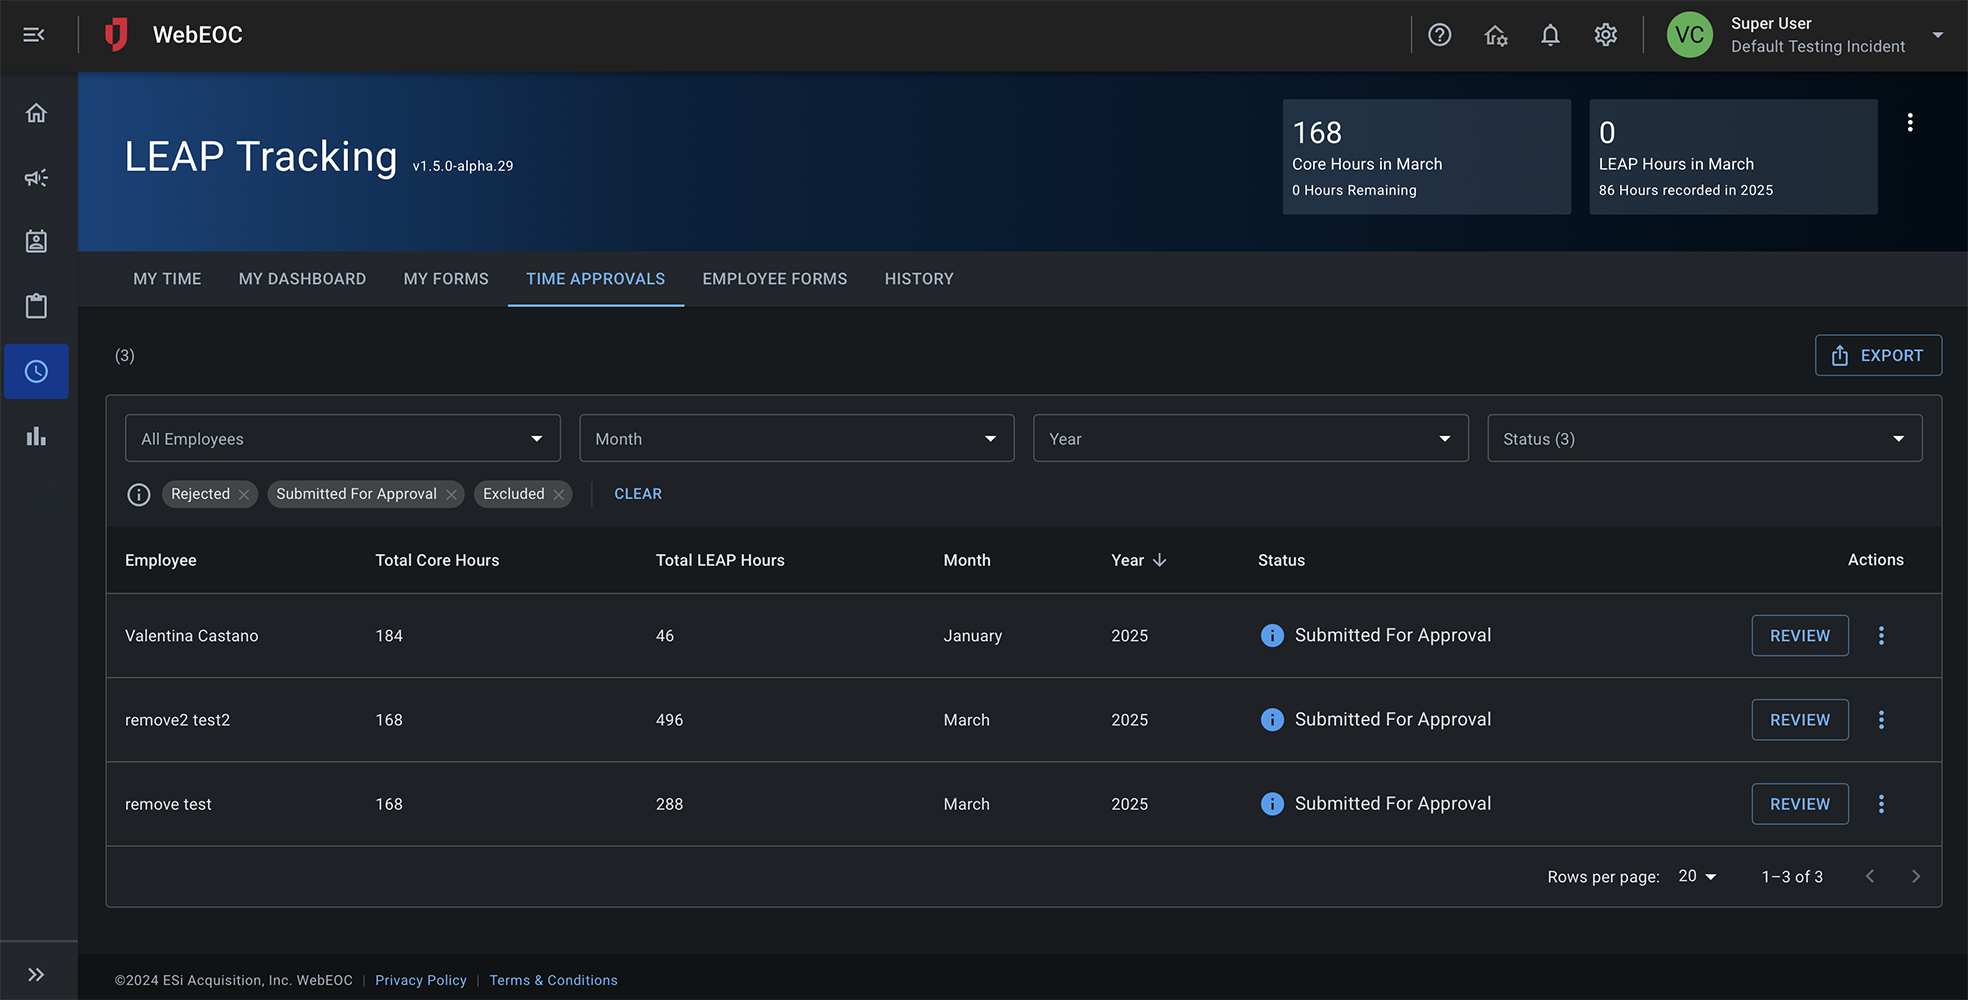The height and width of the screenshot is (1000, 1968).
Task: Review Valentina Castano's submission
Action: point(1800,636)
